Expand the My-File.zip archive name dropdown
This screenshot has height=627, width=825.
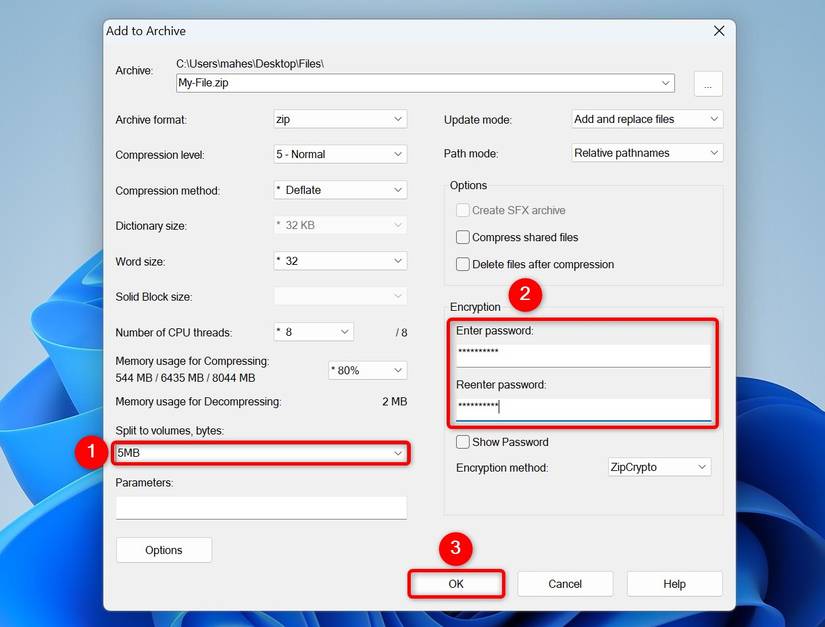pyautogui.click(x=665, y=83)
